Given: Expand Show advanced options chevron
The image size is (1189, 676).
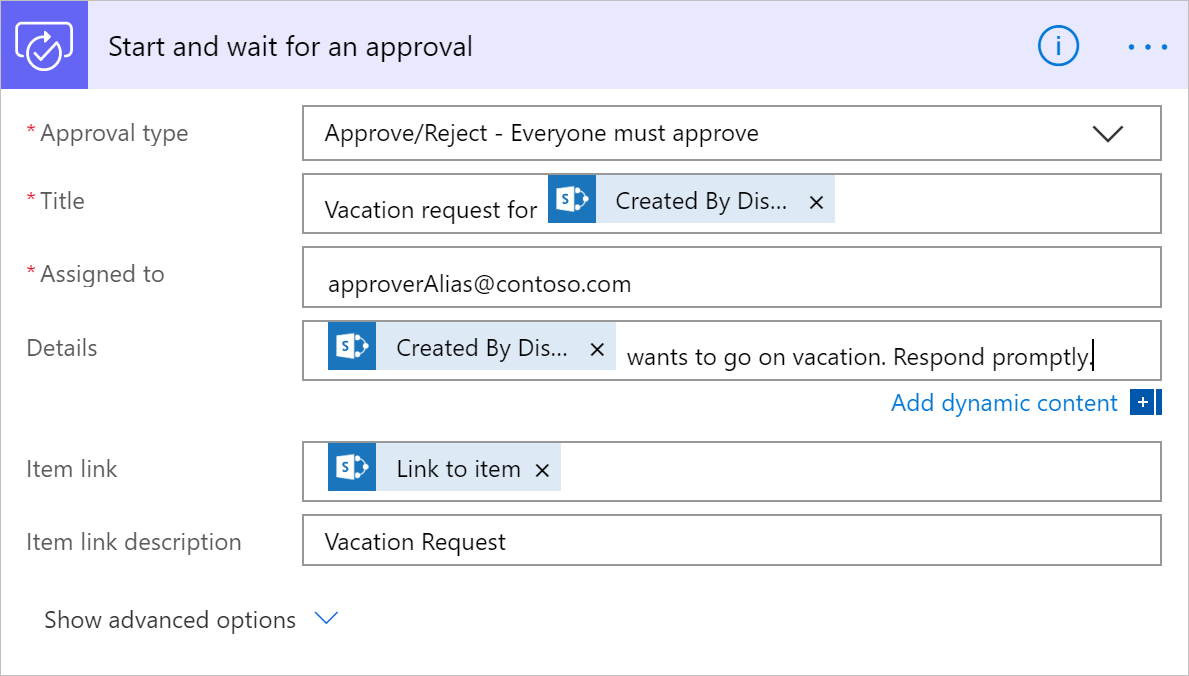Looking at the screenshot, I should point(326,619).
